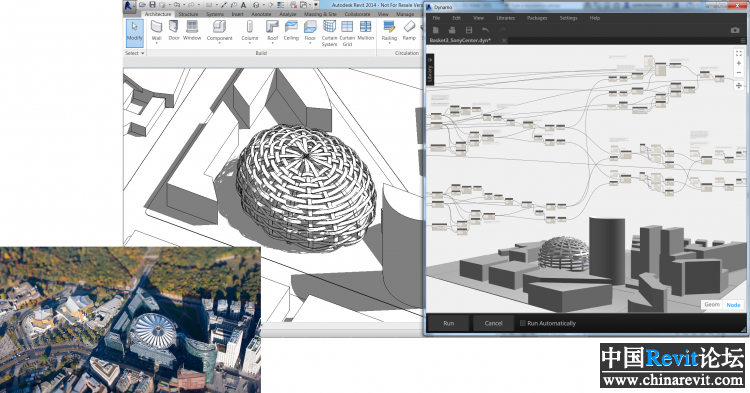Select the Wall tool in ribbon
Screen dimensions: 750x393
pyautogui.click(x=156, y=31)
